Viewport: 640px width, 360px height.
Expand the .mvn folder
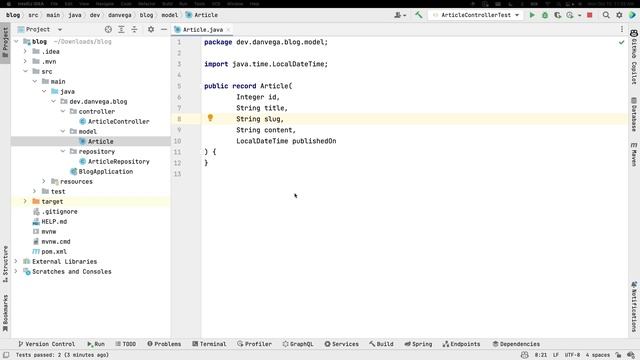point(25,61)
